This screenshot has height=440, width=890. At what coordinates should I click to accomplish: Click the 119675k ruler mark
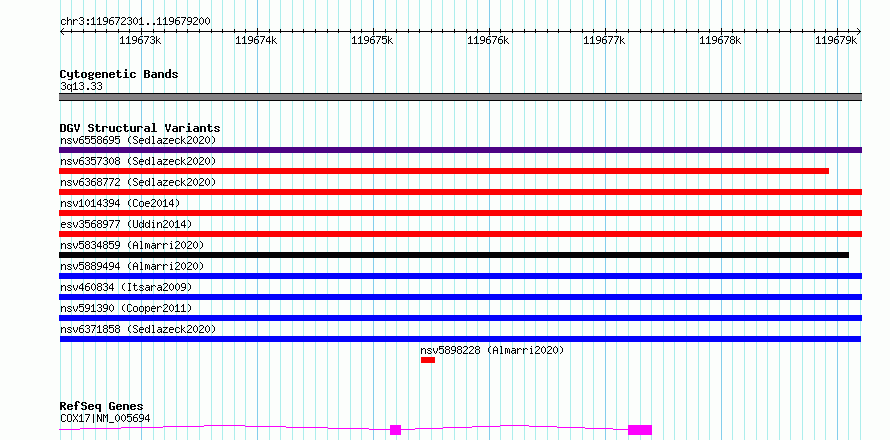372,40
